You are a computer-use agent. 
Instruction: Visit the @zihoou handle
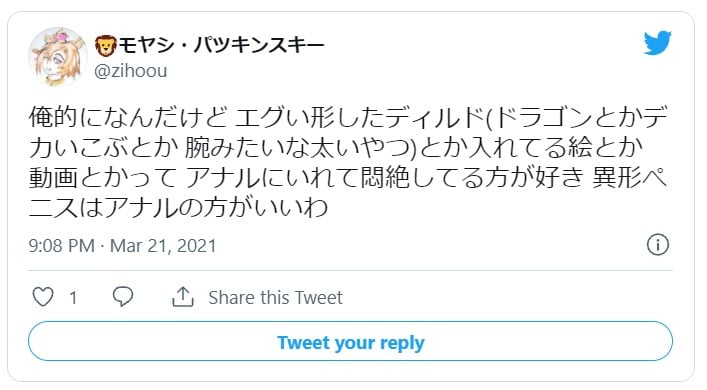pos(131,71)
